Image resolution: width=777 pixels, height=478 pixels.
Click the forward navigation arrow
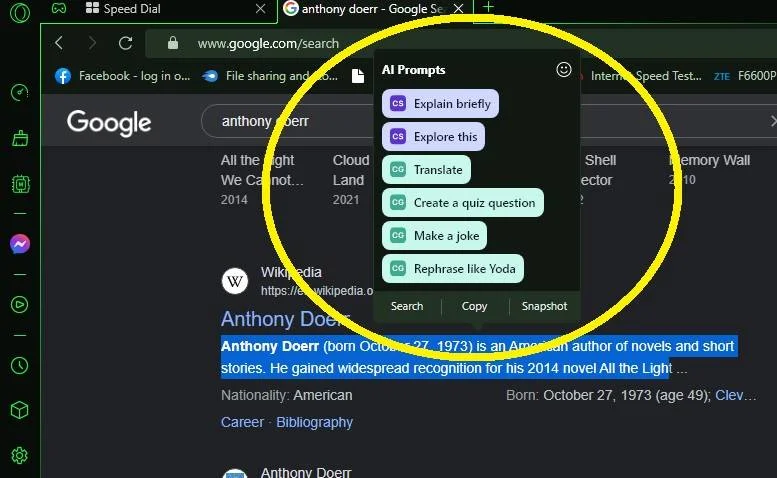point(92,43)
